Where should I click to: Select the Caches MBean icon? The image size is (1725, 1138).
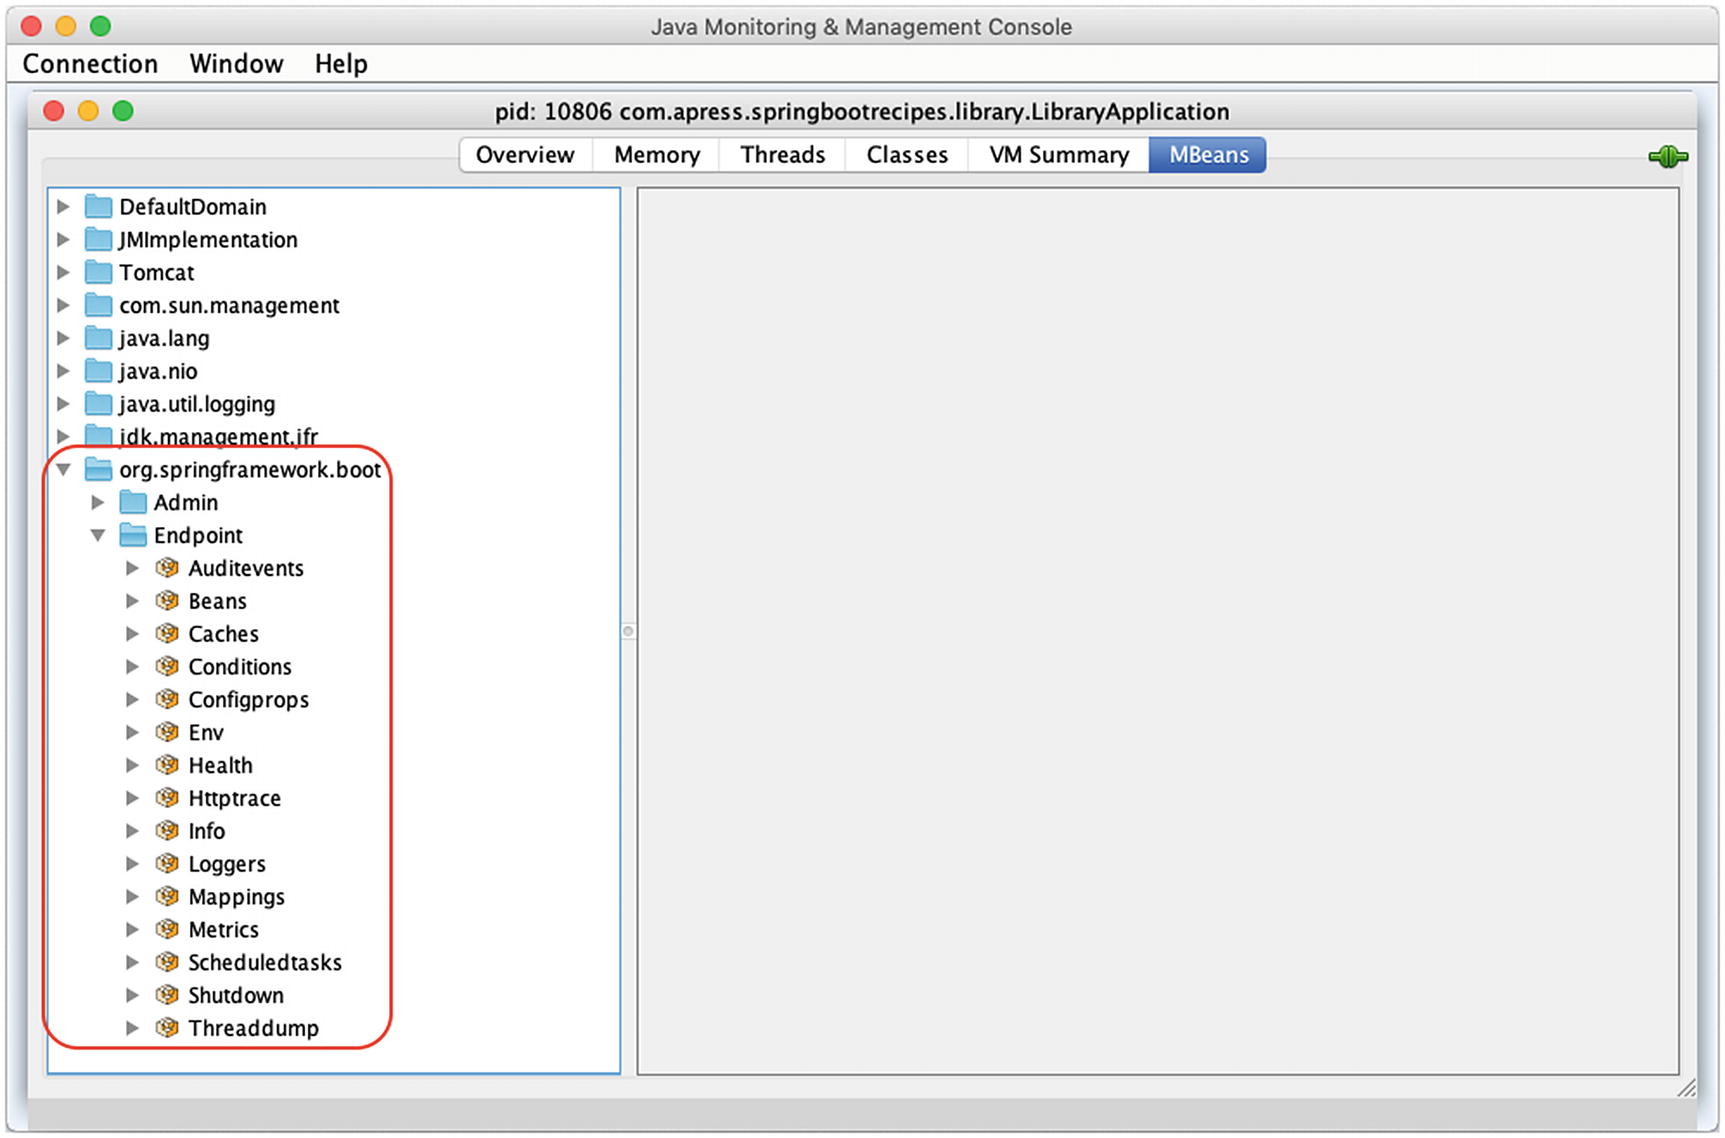click(x=167, y=634)
